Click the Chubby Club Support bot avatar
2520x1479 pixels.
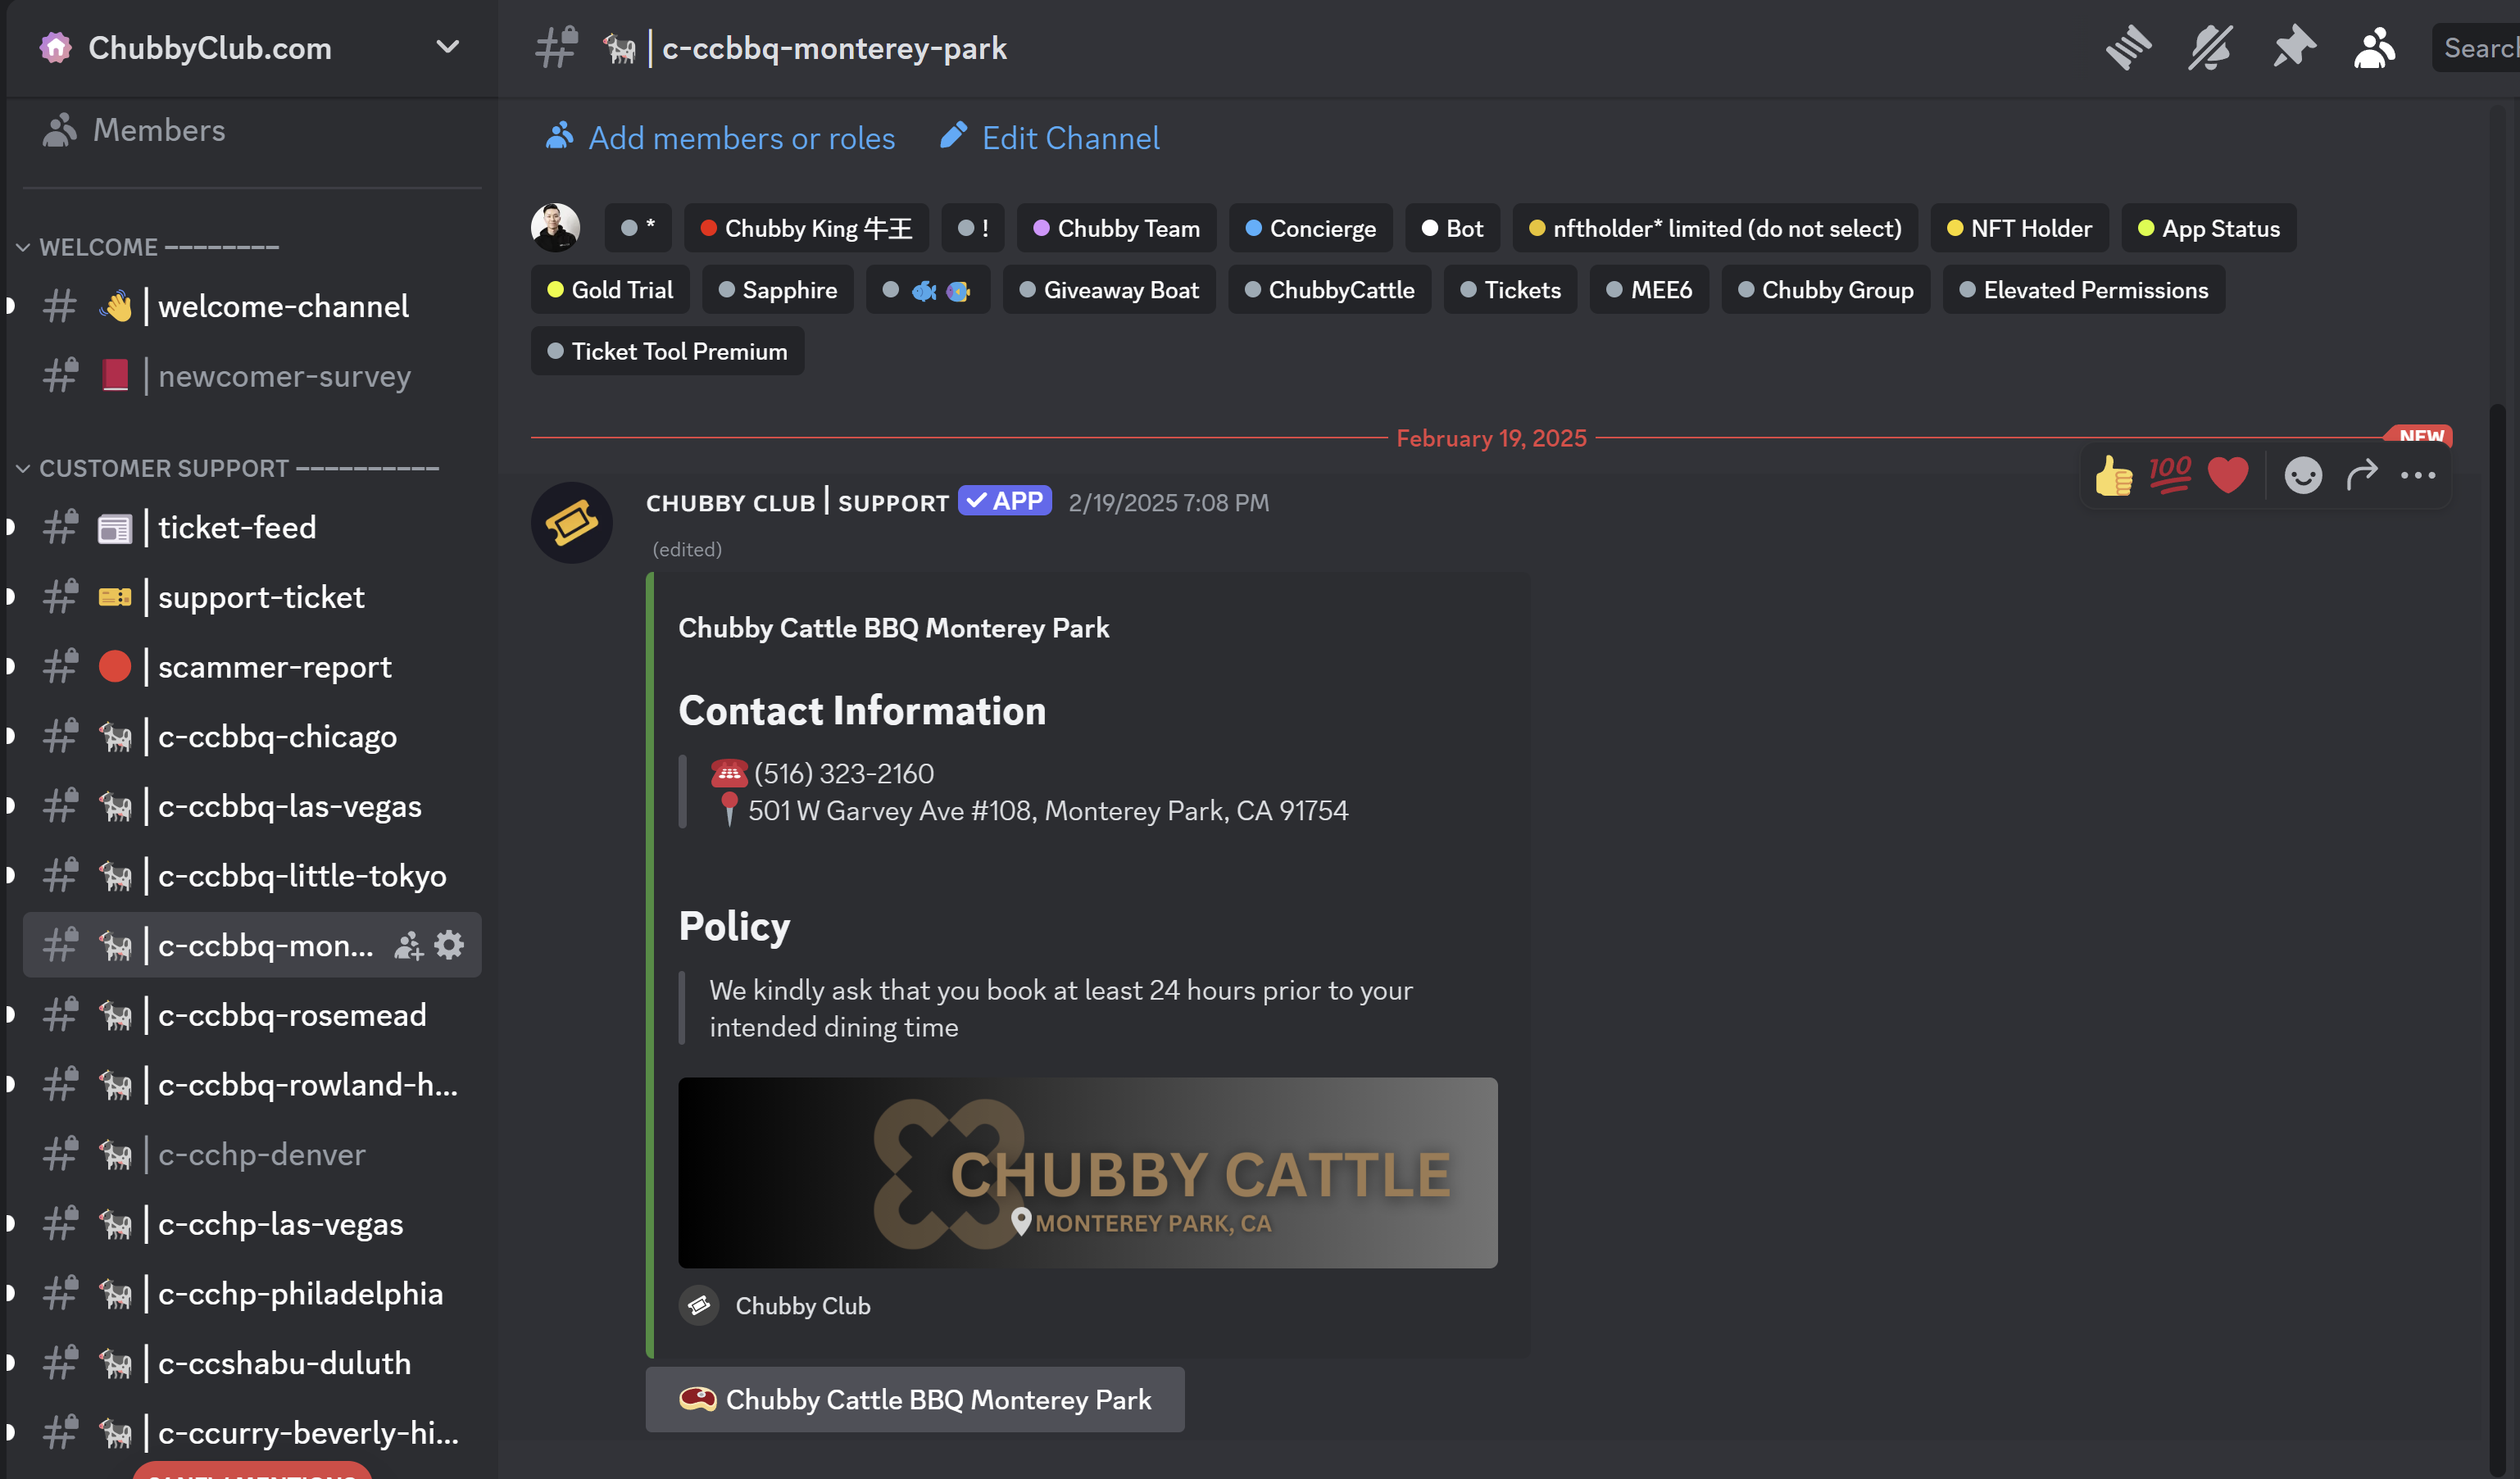tap(572, 522)
